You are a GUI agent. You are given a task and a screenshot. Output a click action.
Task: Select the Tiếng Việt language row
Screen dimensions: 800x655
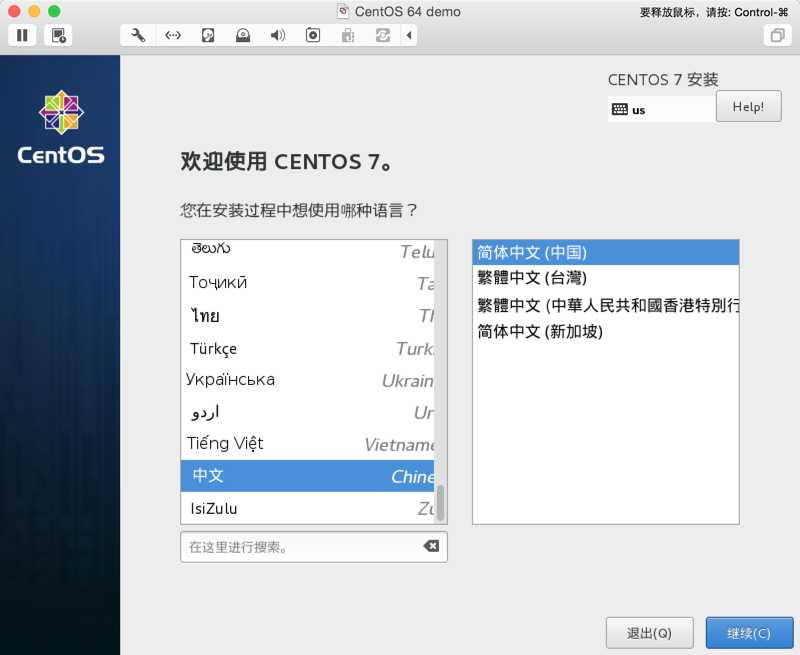point(308,444)
